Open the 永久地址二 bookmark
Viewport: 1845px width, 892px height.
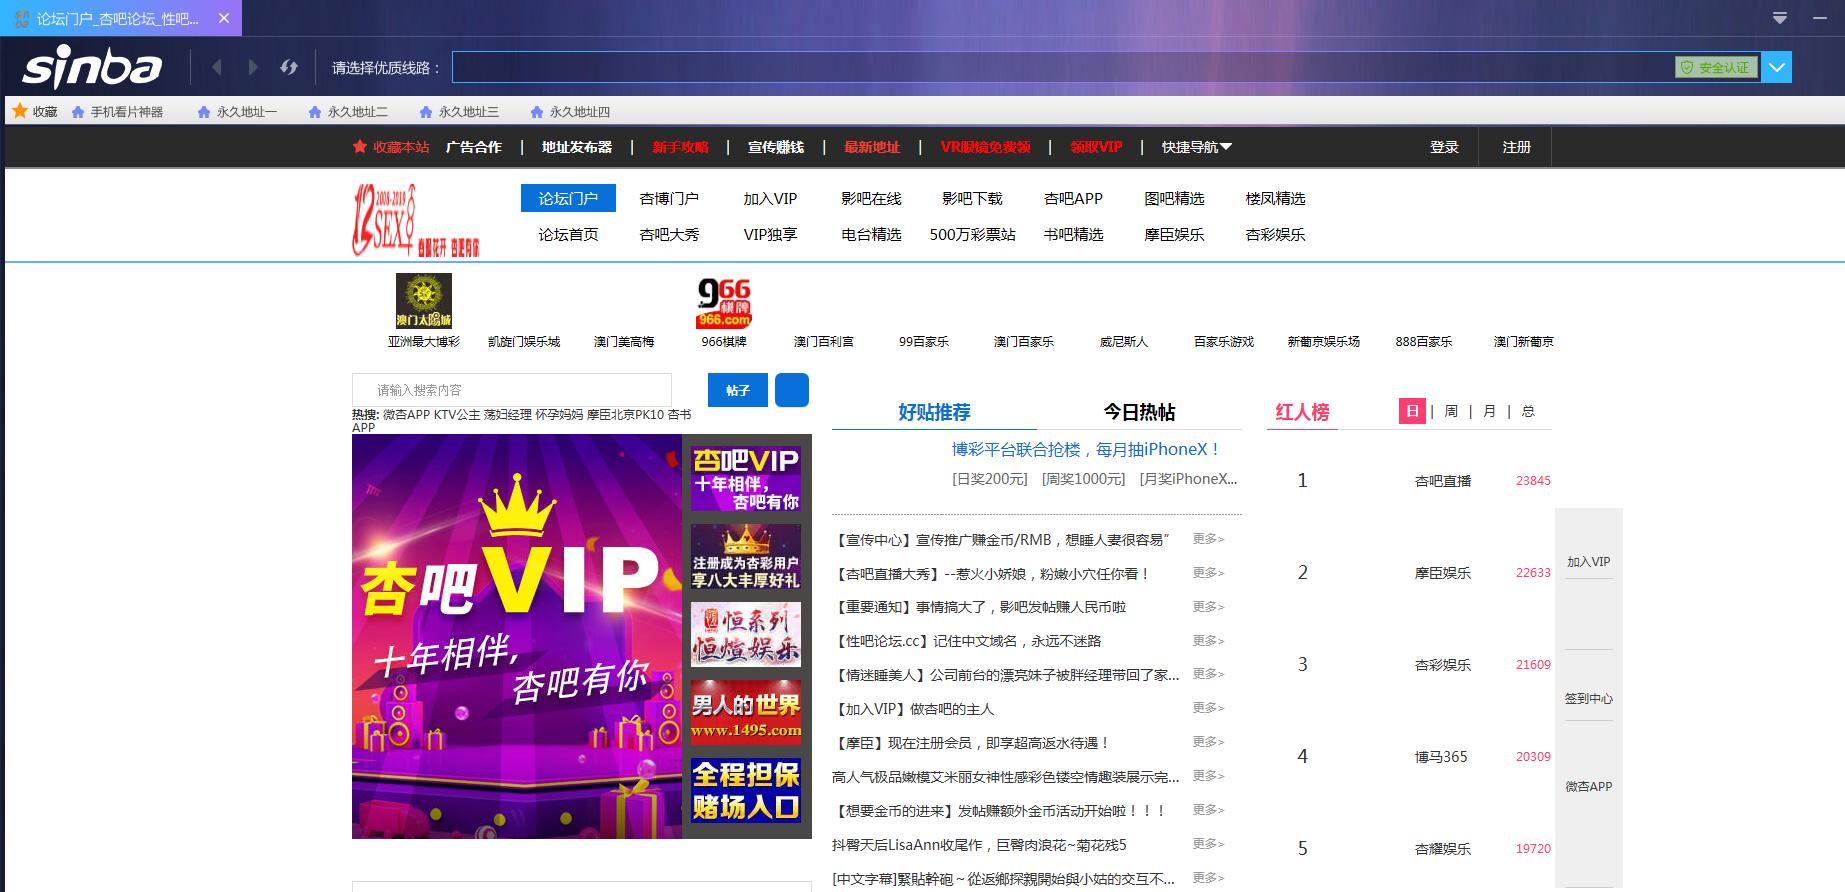coord(348,112)
